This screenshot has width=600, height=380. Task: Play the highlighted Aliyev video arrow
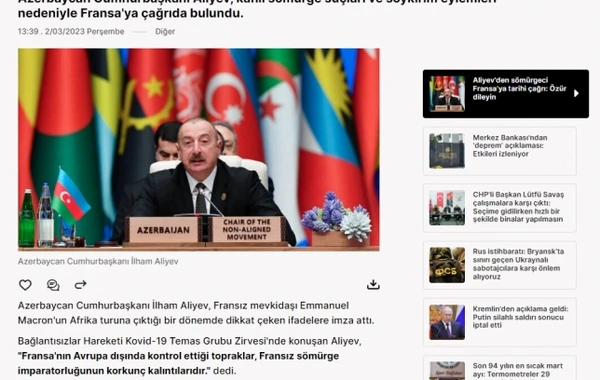[576, 93]
